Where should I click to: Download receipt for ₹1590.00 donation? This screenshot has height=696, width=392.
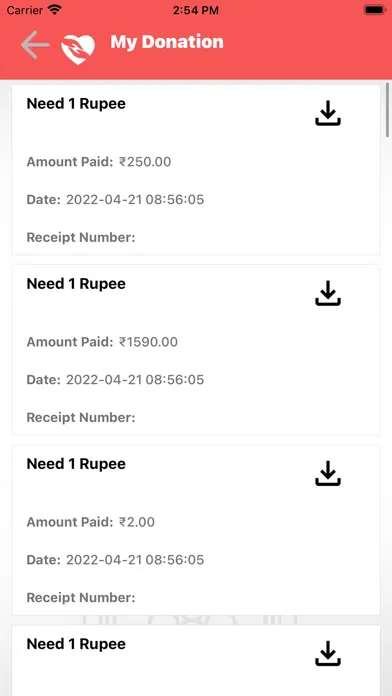click(x=328, y=293)
